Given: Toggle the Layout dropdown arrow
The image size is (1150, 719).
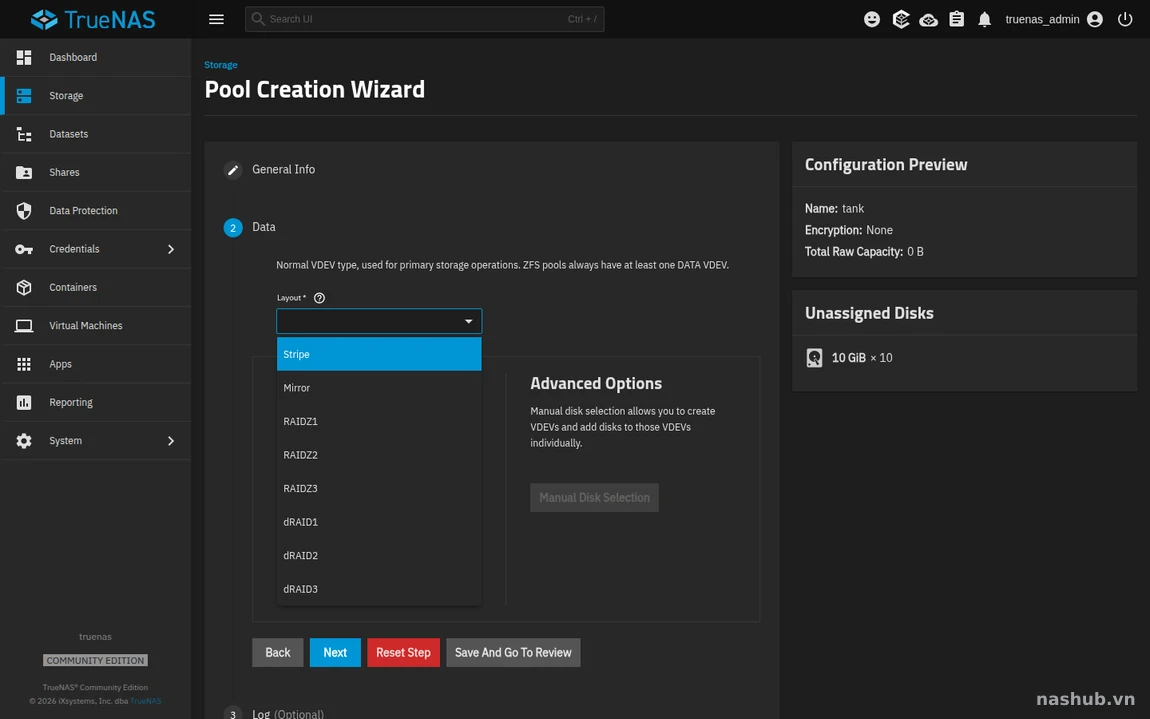Looking at the screenshot, I should pos(469,321).
